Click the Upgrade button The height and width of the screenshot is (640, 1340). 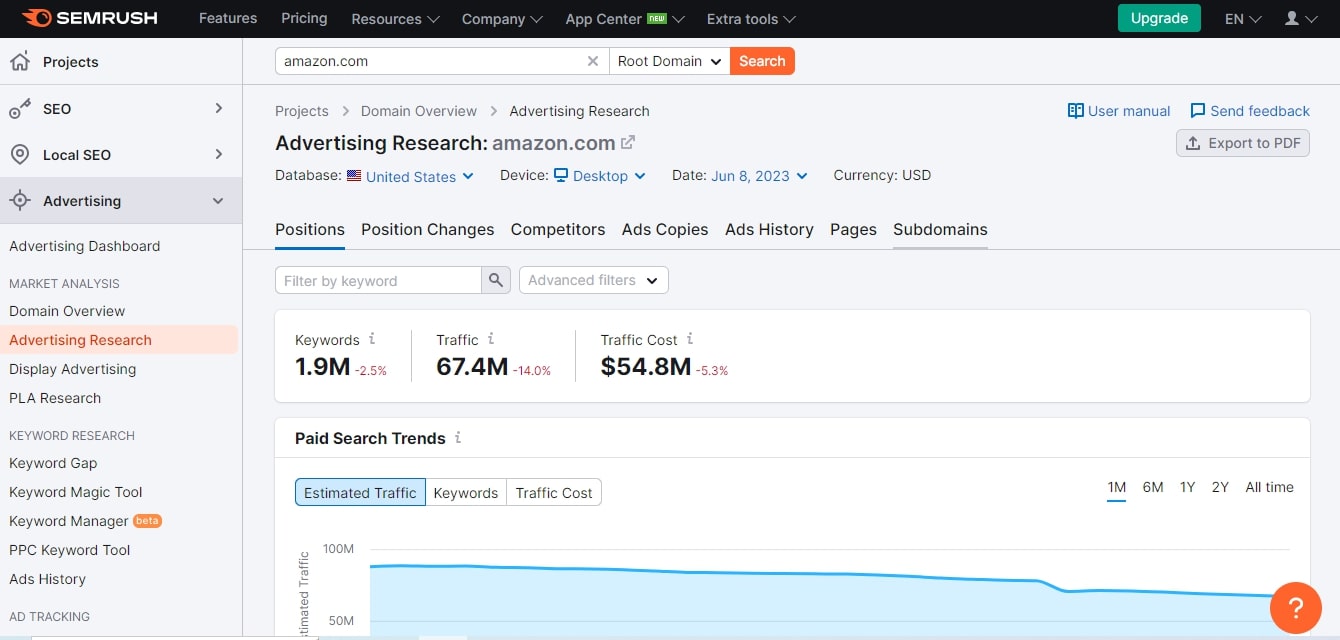(1159, 18)
